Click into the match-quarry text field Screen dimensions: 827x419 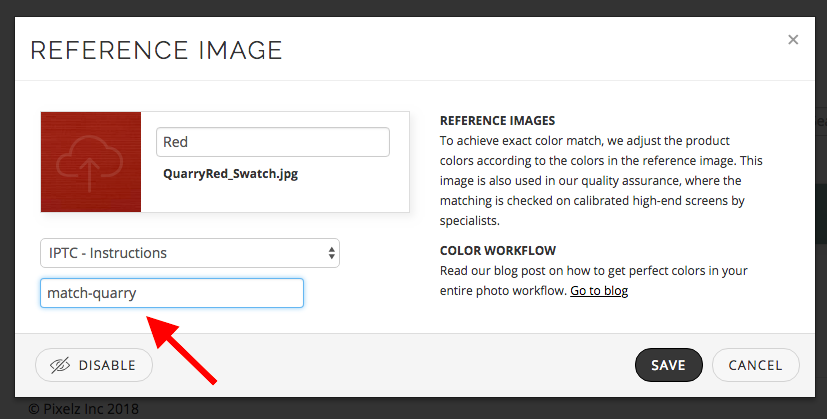(x=171, y=293)
